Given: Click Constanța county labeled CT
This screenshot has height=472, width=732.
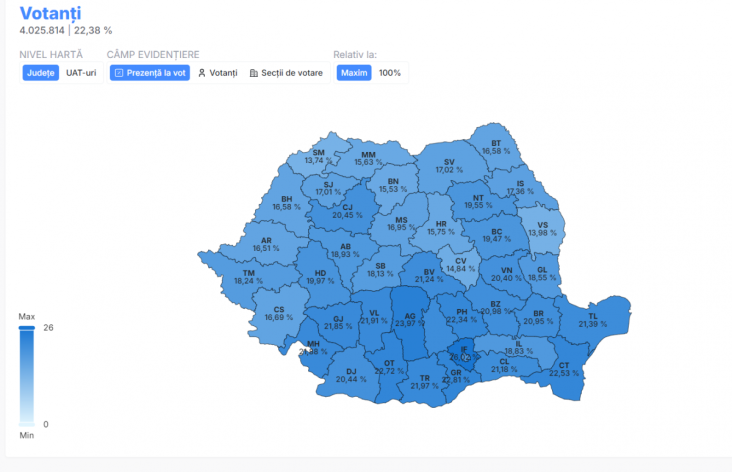Looking at the screenshot, I should (x=564, y=369).
